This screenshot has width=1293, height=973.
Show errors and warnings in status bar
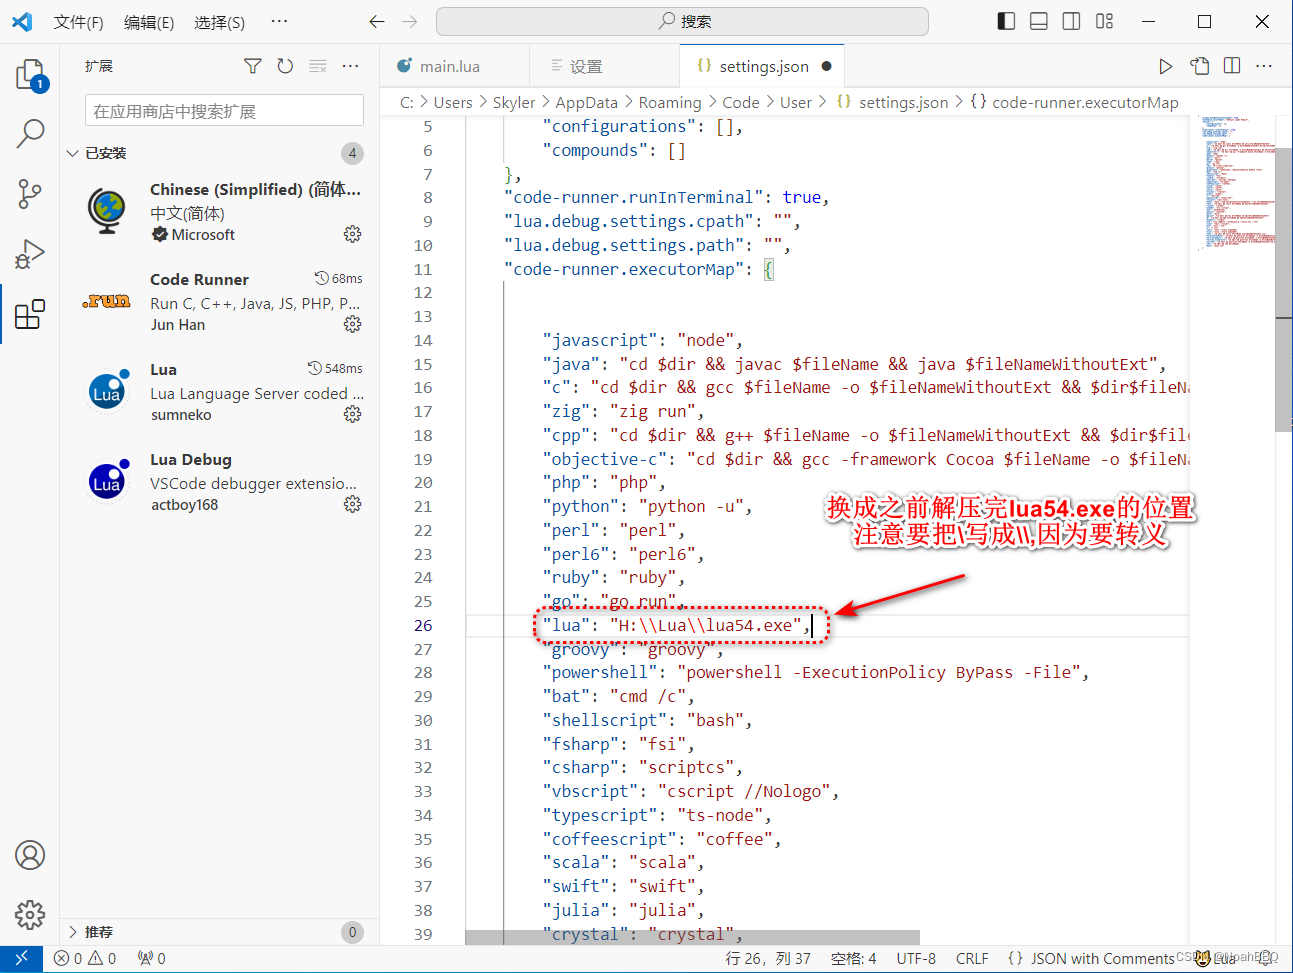pyautogui.click(x=85, y=958)
